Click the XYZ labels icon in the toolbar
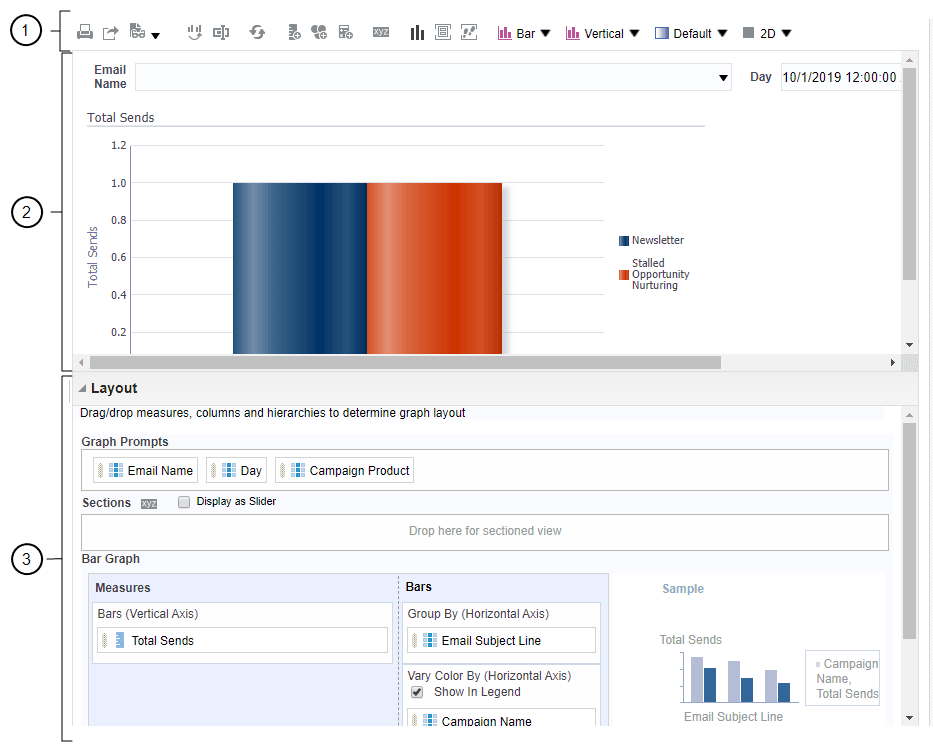This screenshot has width=933, height=753. 381,32
